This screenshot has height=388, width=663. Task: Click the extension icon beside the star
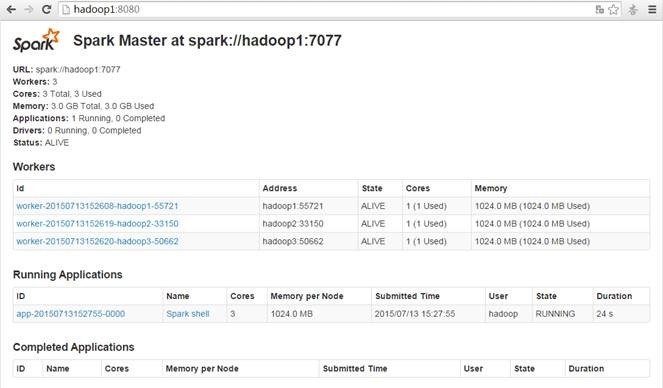point(633,9)
